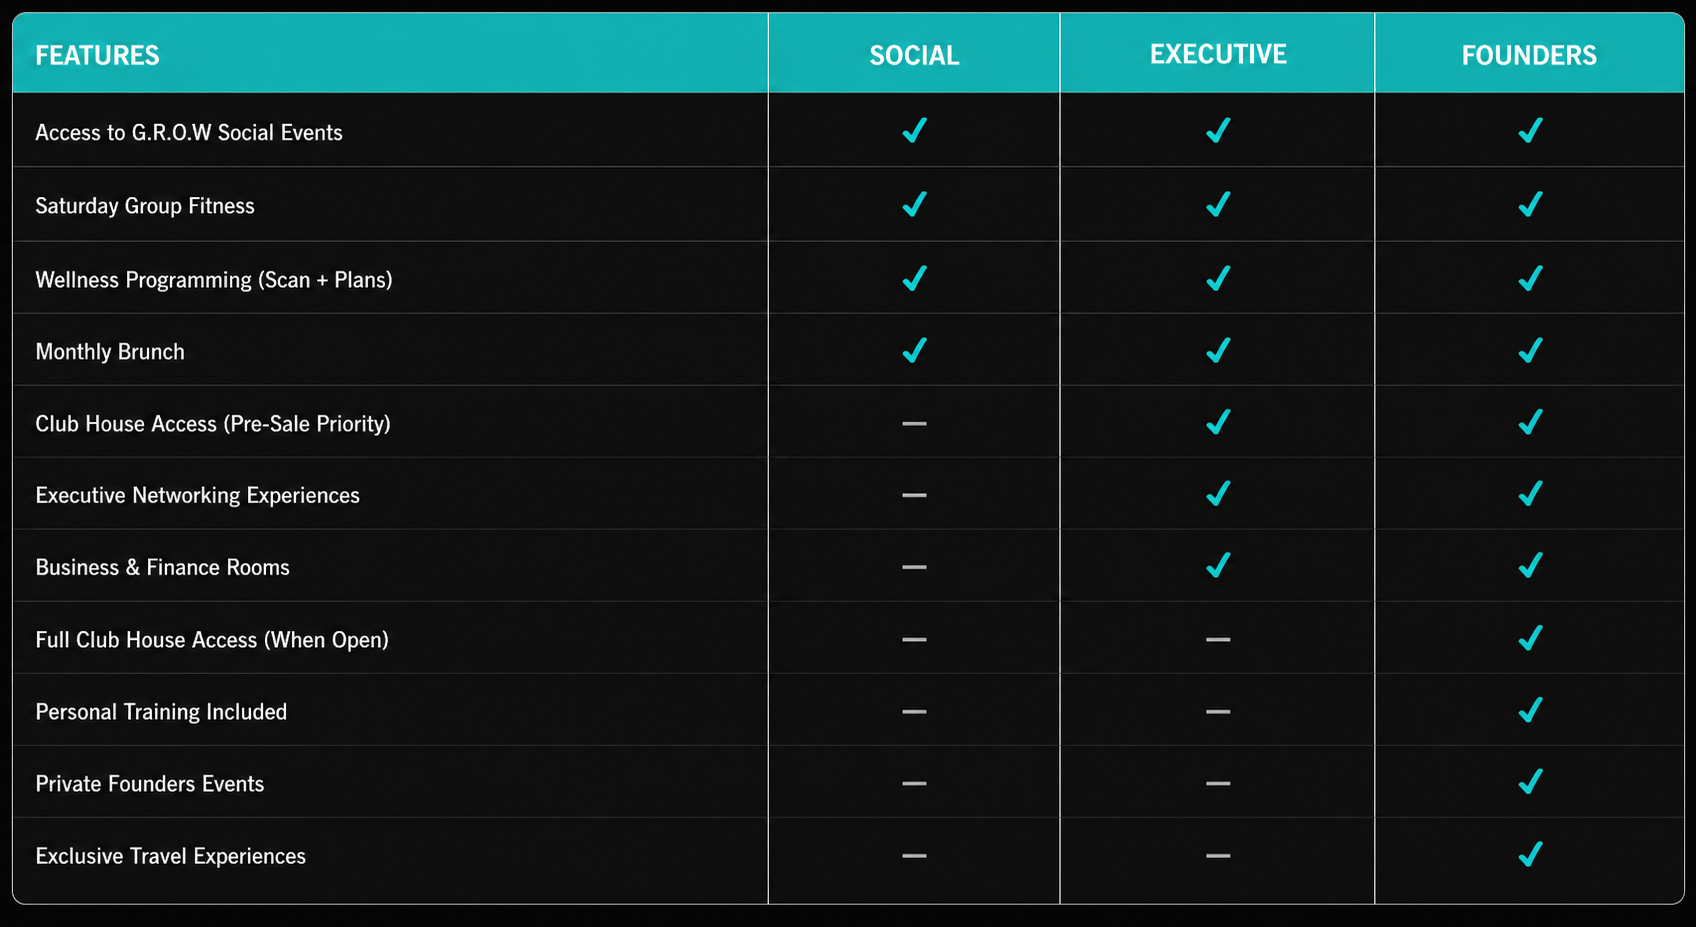The width and height of the screenshot is (1696, 927).
Task: Click Social dash for Personal Training Included
Action: click(x=914, y=711)
